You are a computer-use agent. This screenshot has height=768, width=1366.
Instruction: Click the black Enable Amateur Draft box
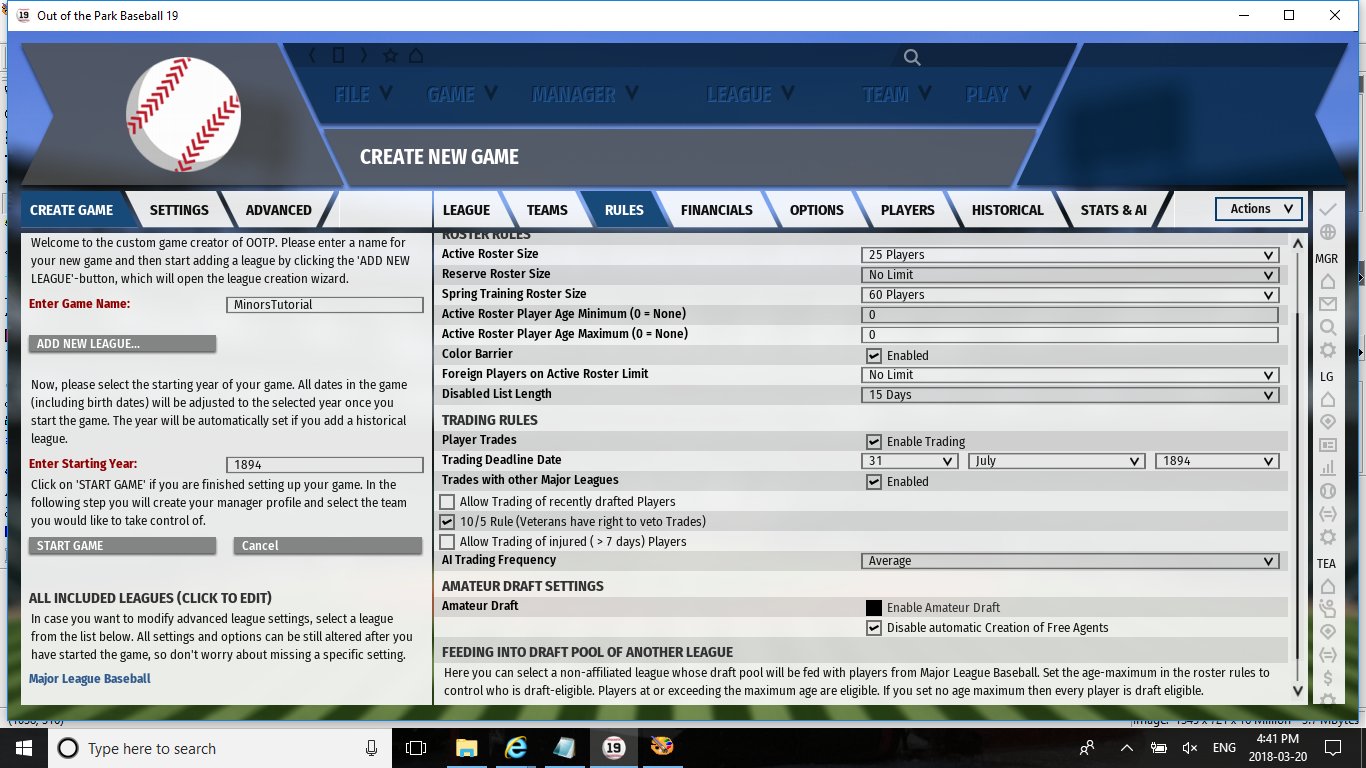point(874,608)
